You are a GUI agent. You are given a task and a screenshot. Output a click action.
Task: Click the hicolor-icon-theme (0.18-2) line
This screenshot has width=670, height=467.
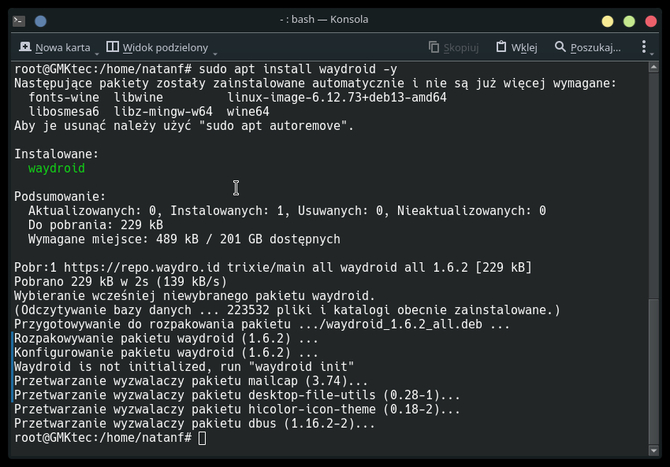(237, 409)
